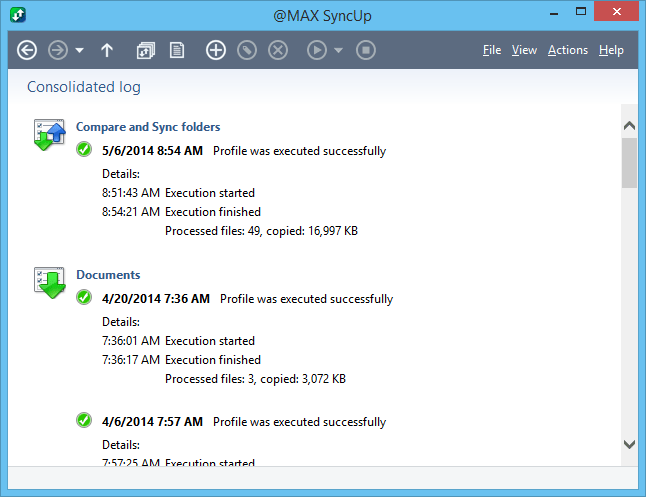Click the Delete profile X icon
This screenshot has width=646, height=497.
(278, 50)
